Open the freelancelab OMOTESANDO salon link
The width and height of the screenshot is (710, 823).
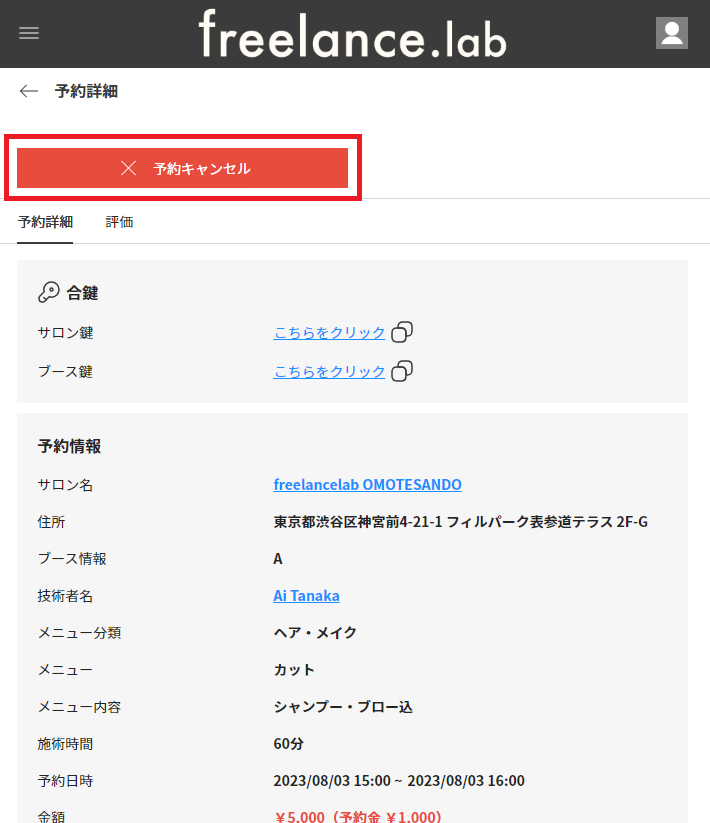click(x=367, y=484)
